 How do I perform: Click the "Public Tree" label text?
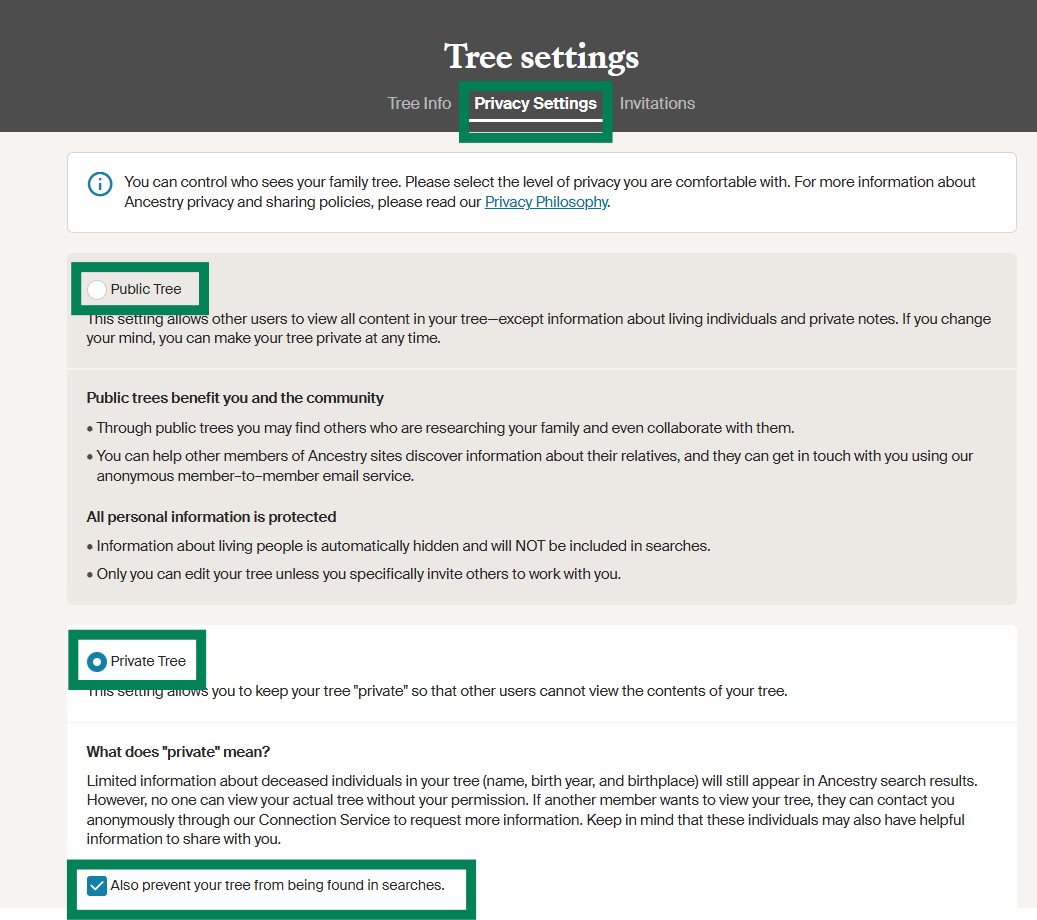(146, 290)
